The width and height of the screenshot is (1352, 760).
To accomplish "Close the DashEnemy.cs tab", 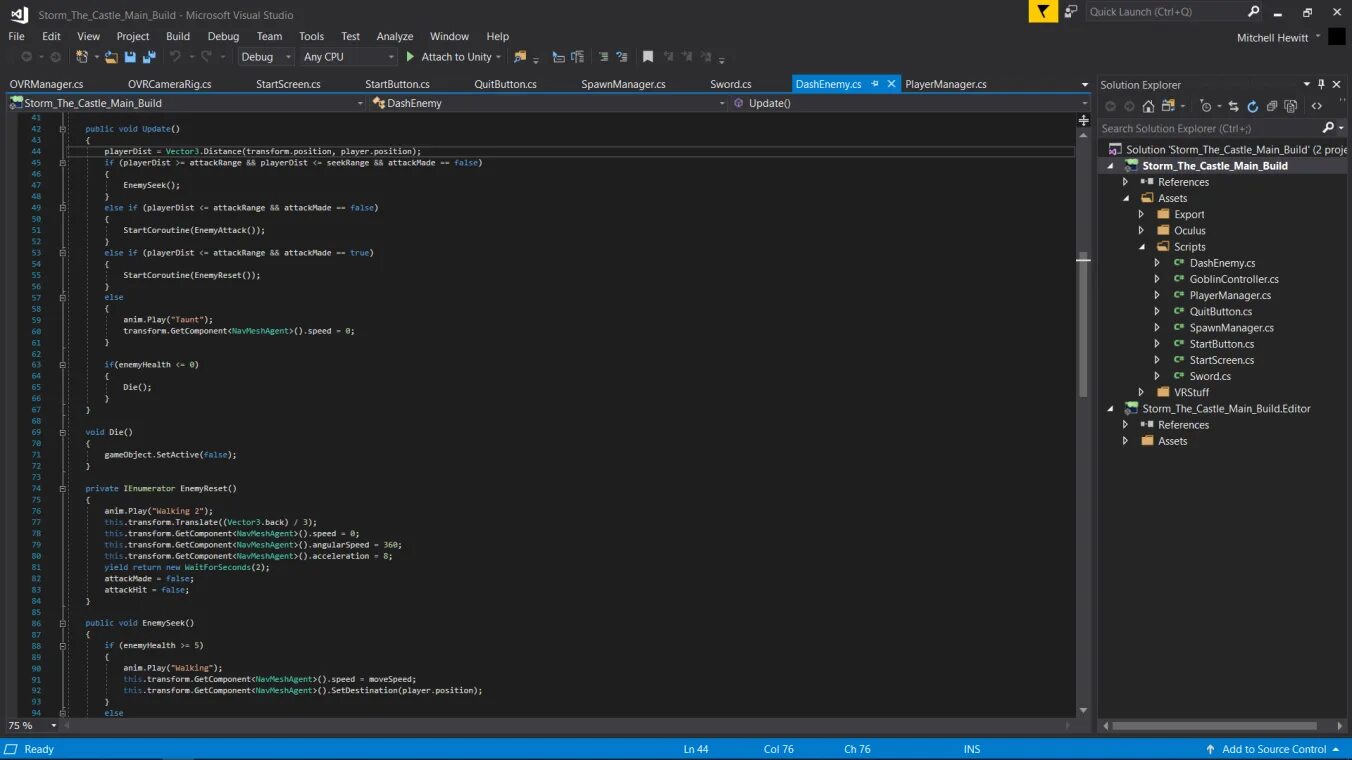I will tap(892, 84).
